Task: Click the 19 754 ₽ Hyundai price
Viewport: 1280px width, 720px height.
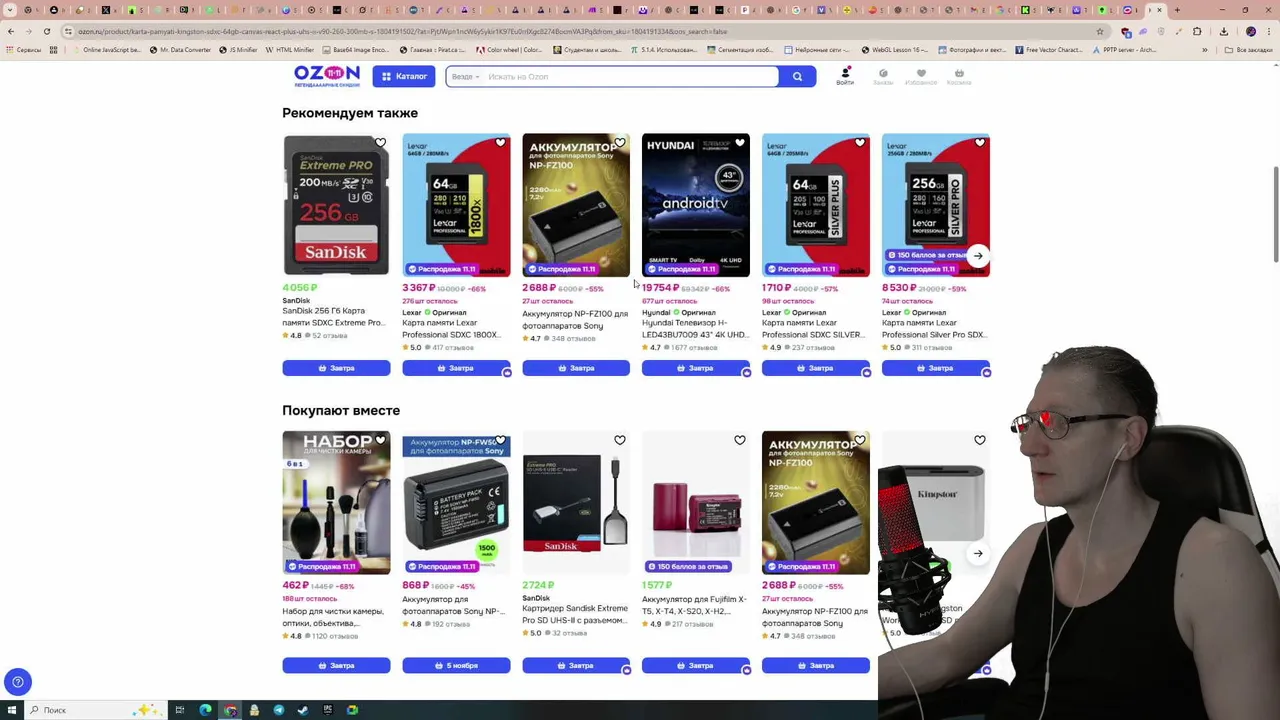Action: [x=660, y=288]
